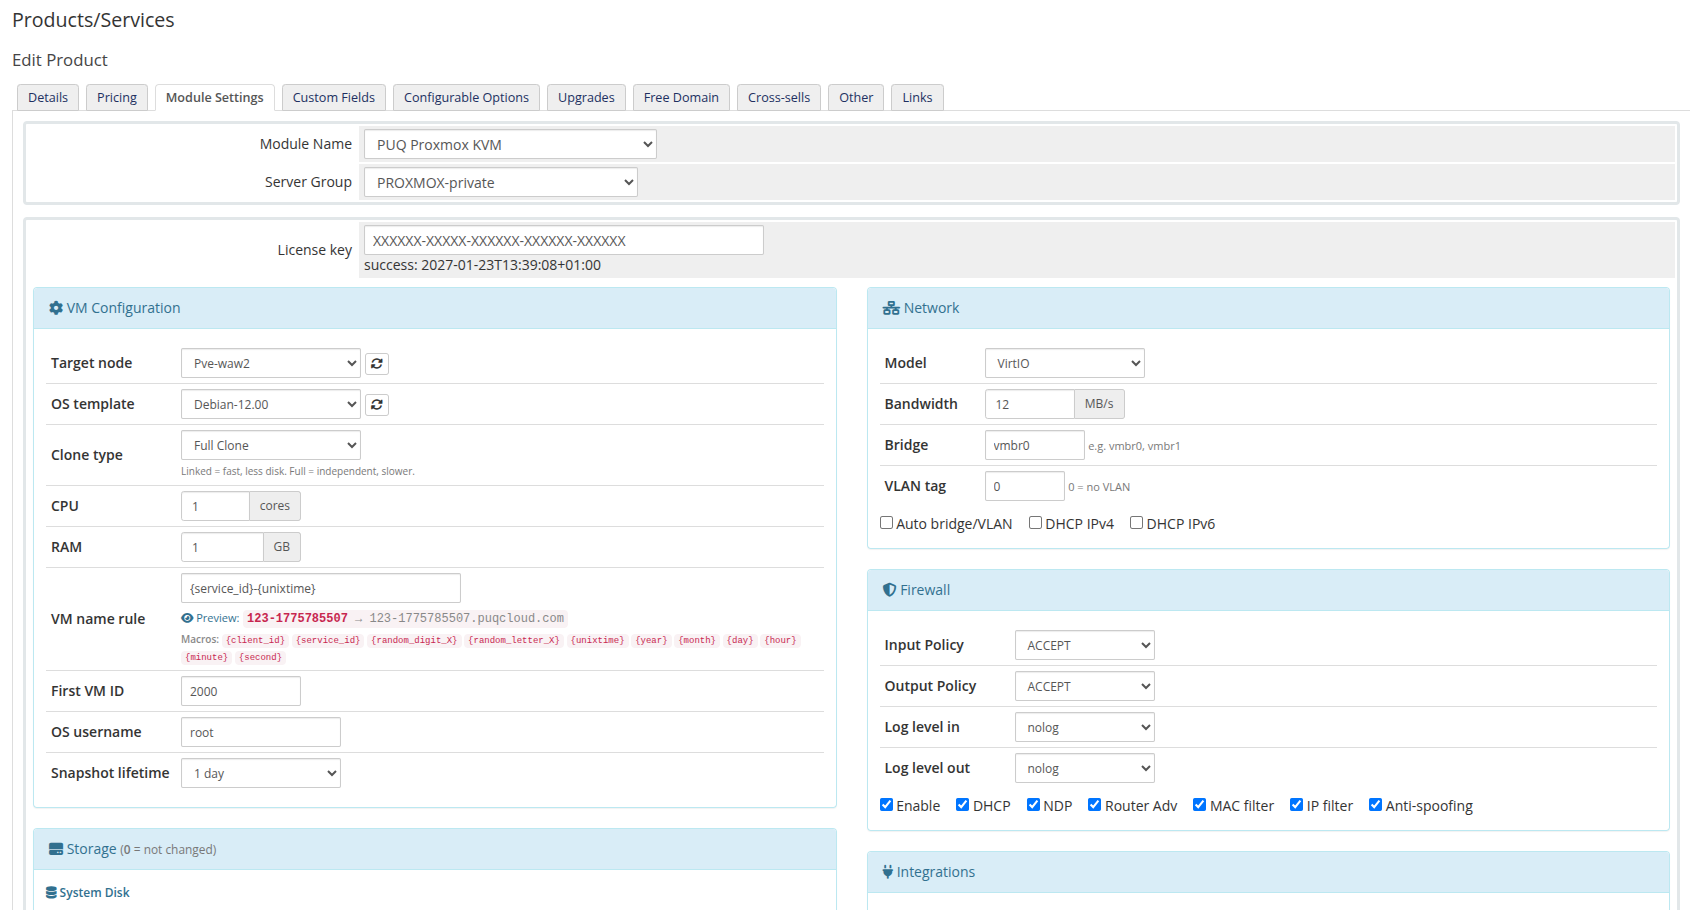
Task: Click the VM name Preview link
Action: click(210, 617)
